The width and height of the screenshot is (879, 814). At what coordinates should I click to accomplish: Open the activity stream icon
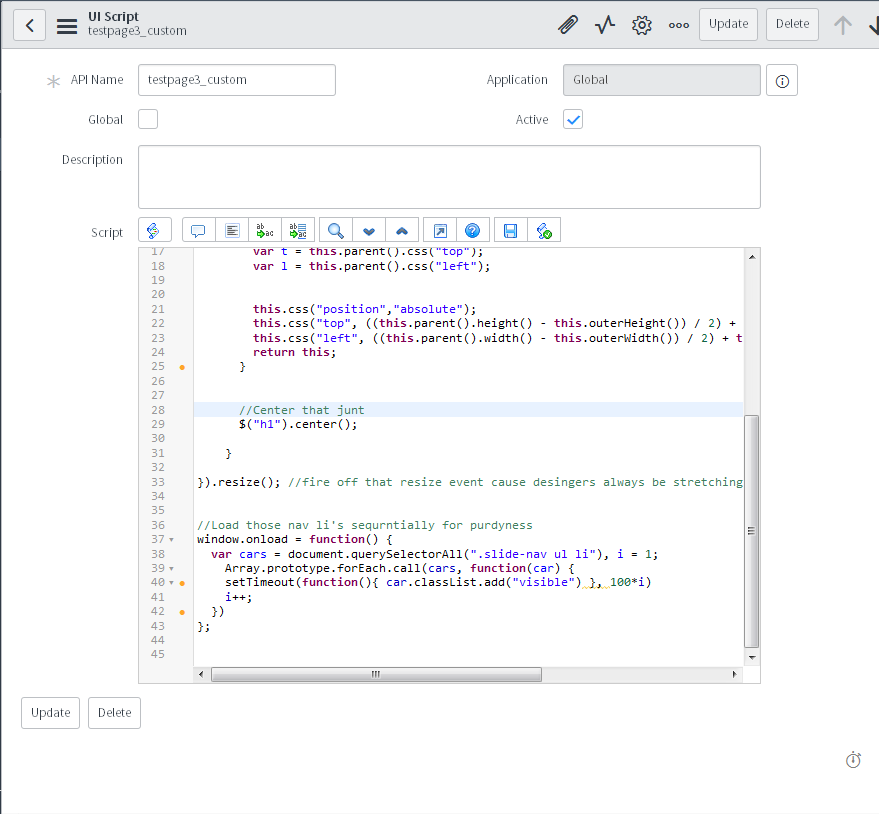tap(605, 25)
